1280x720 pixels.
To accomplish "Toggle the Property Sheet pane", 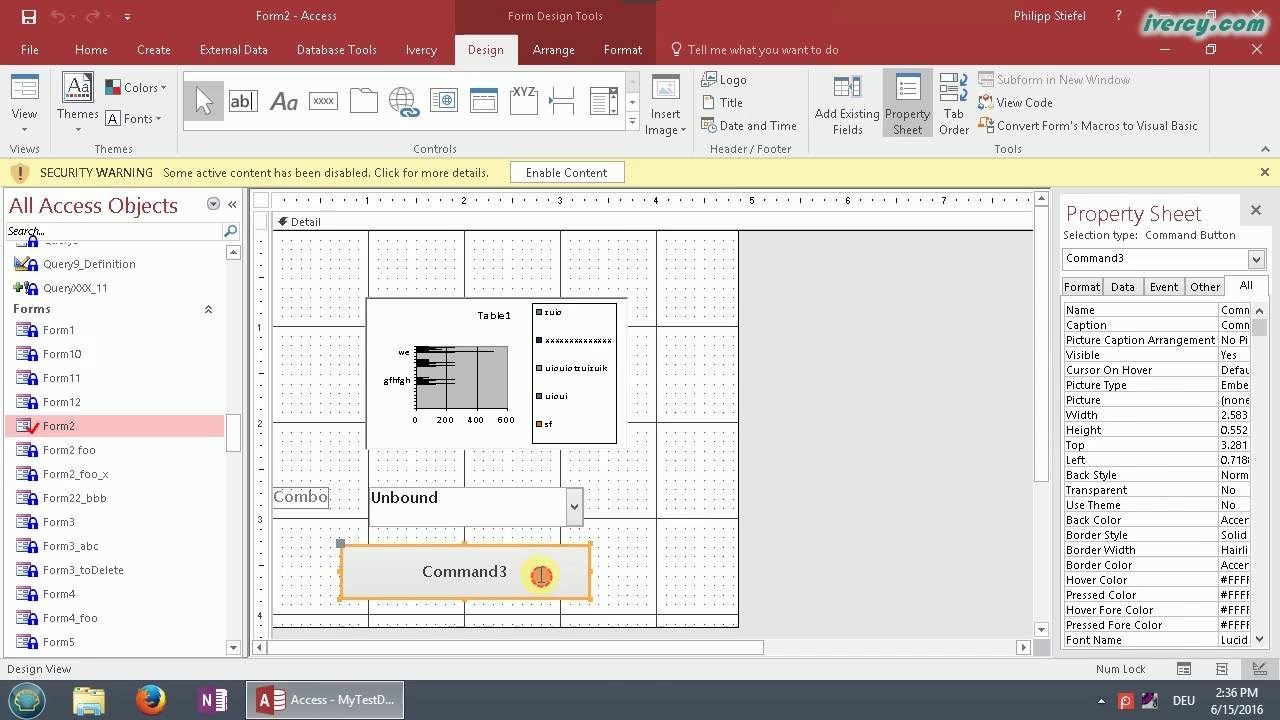I will (x=908, y=105).
